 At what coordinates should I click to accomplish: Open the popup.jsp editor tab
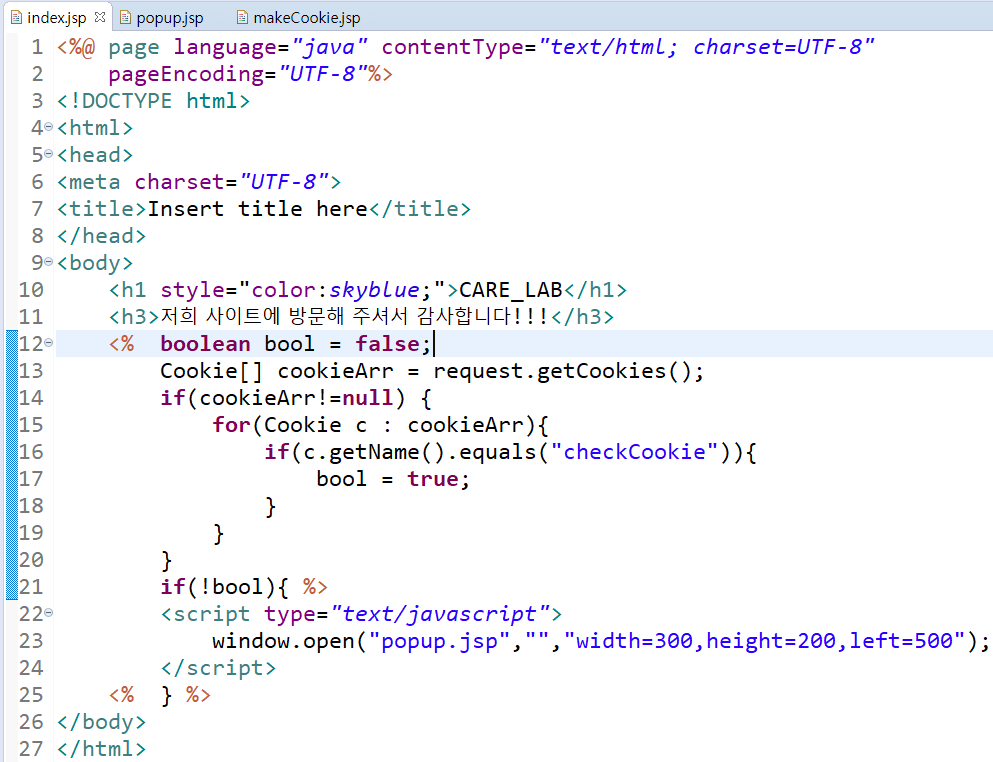(x=170, y=18)
